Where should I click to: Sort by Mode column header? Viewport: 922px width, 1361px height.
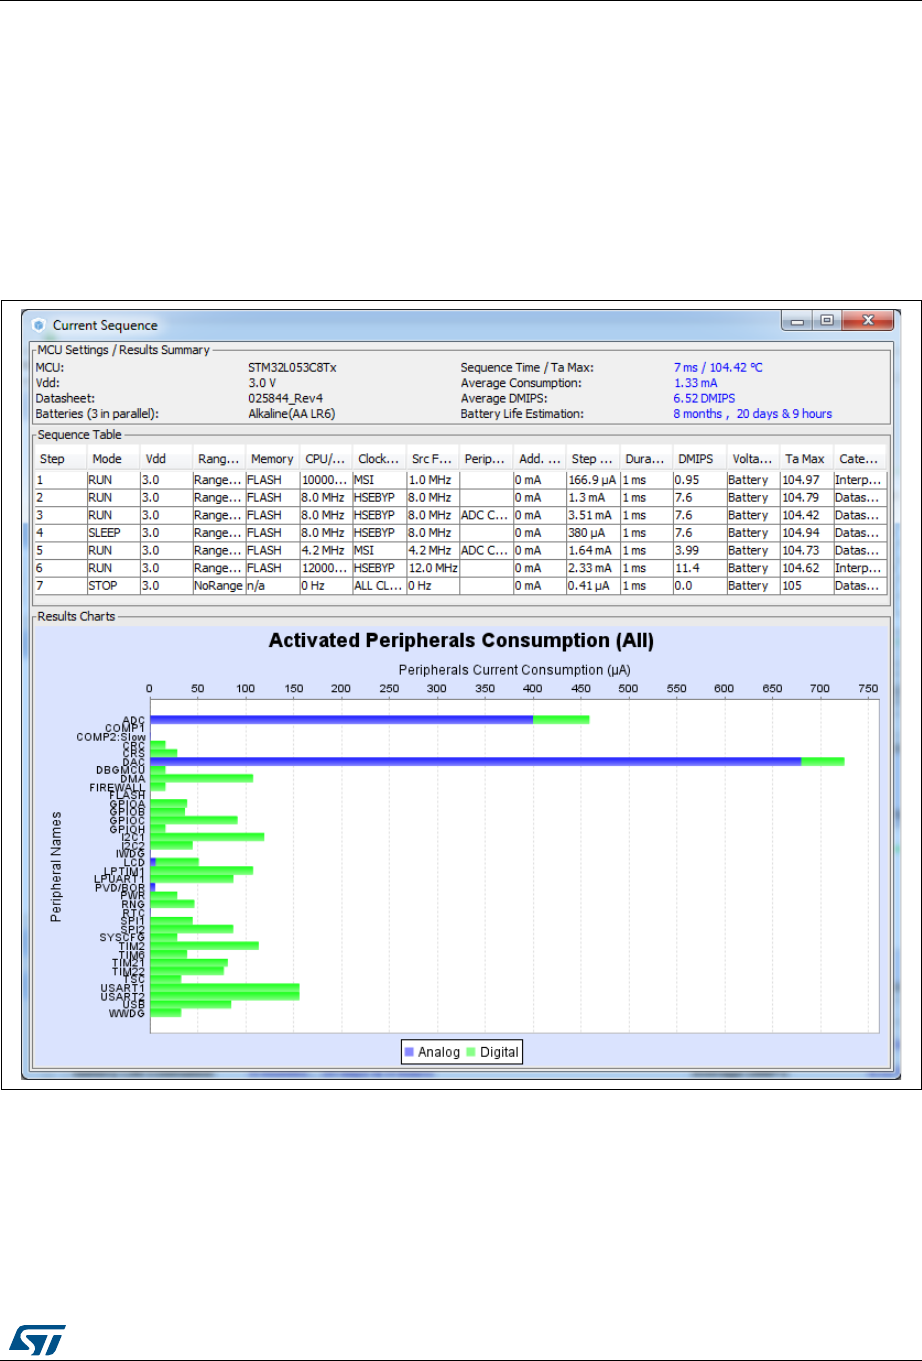[x=112, y=459]
